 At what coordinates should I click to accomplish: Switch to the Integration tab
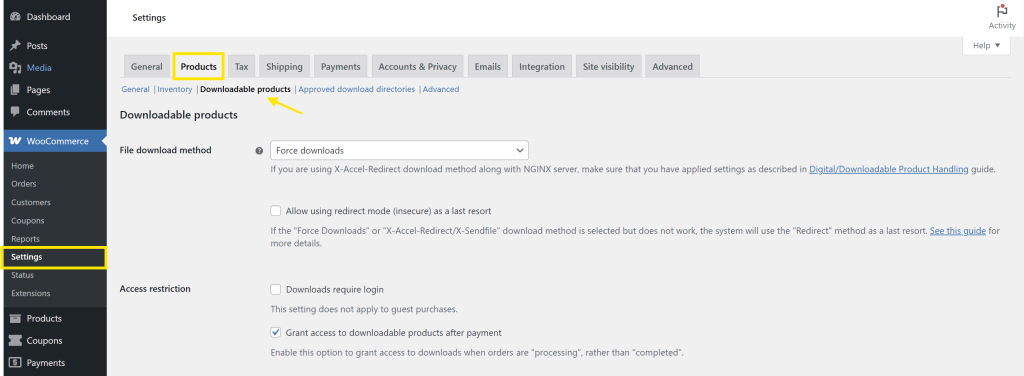pyautogui.click(x=542, y=67)
